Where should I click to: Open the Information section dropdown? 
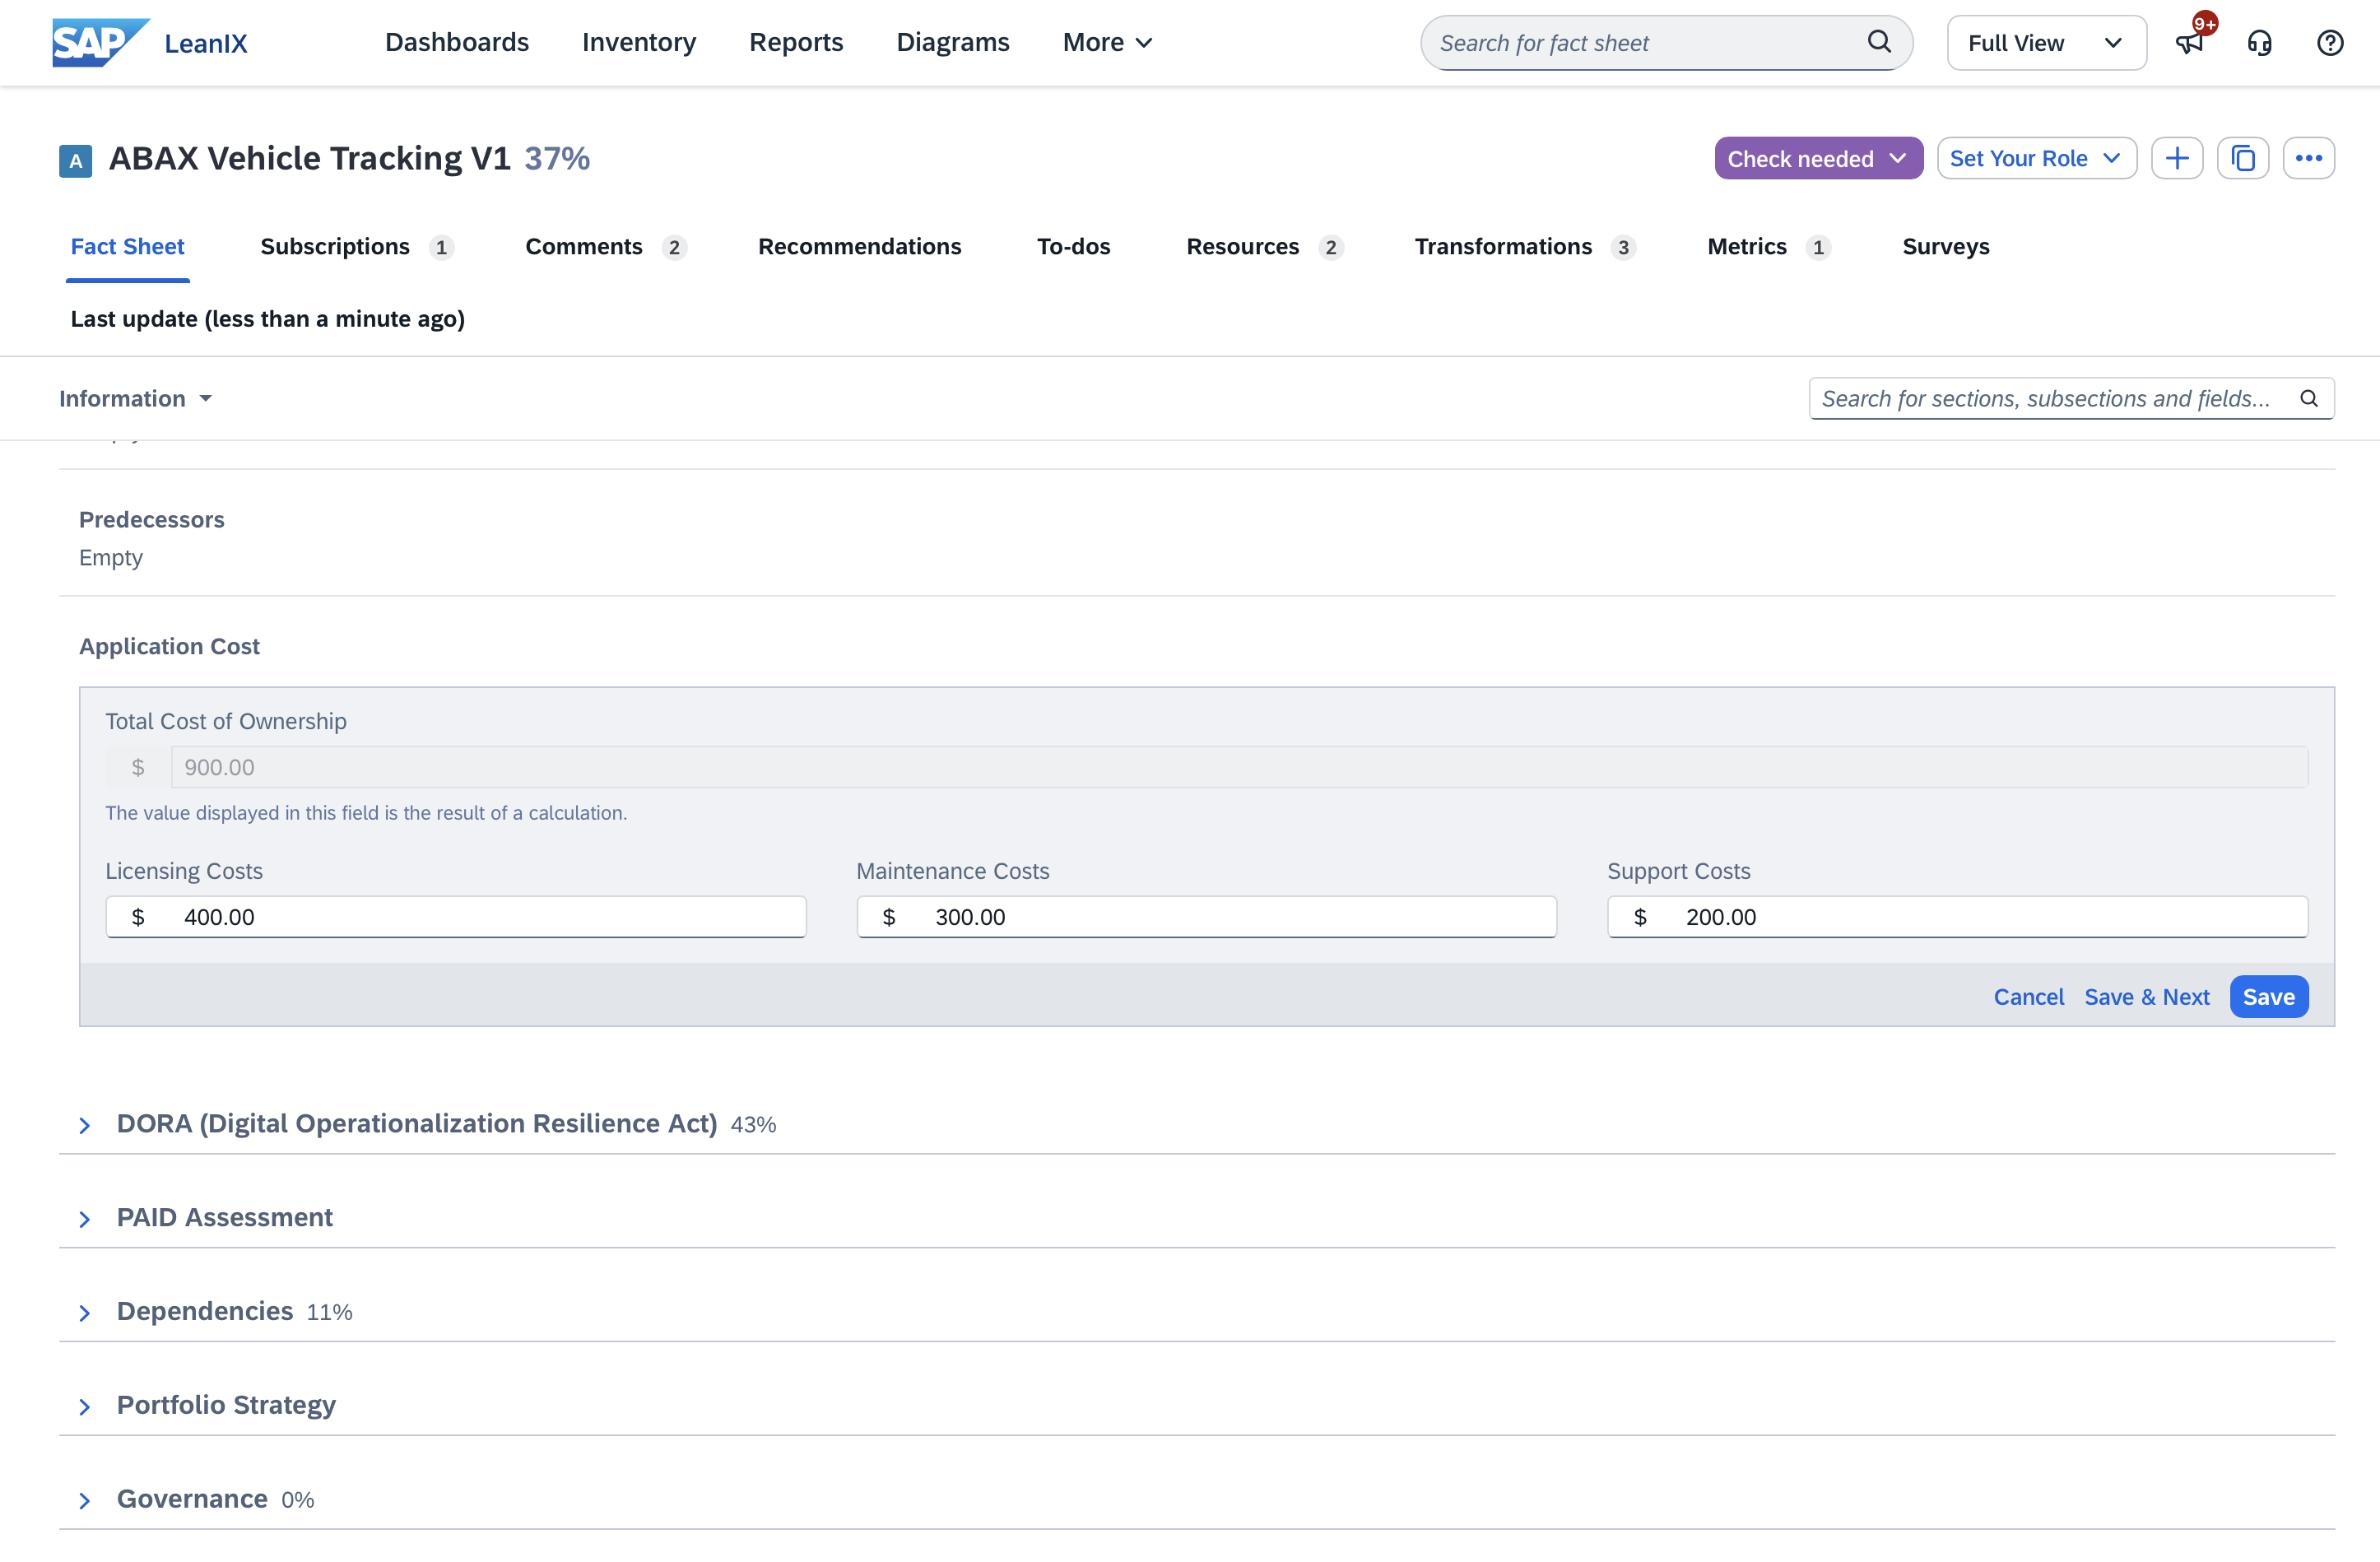136,398
